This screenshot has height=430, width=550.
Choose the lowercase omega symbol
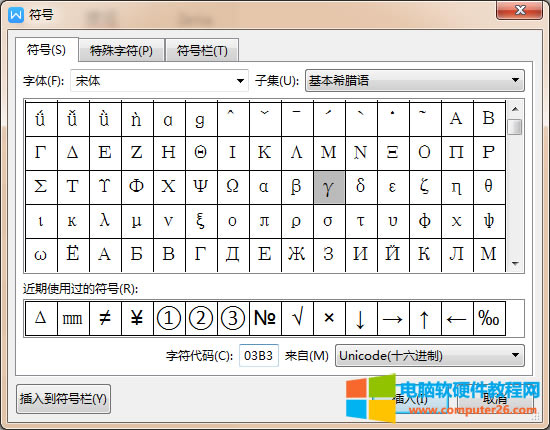point(41,255)
